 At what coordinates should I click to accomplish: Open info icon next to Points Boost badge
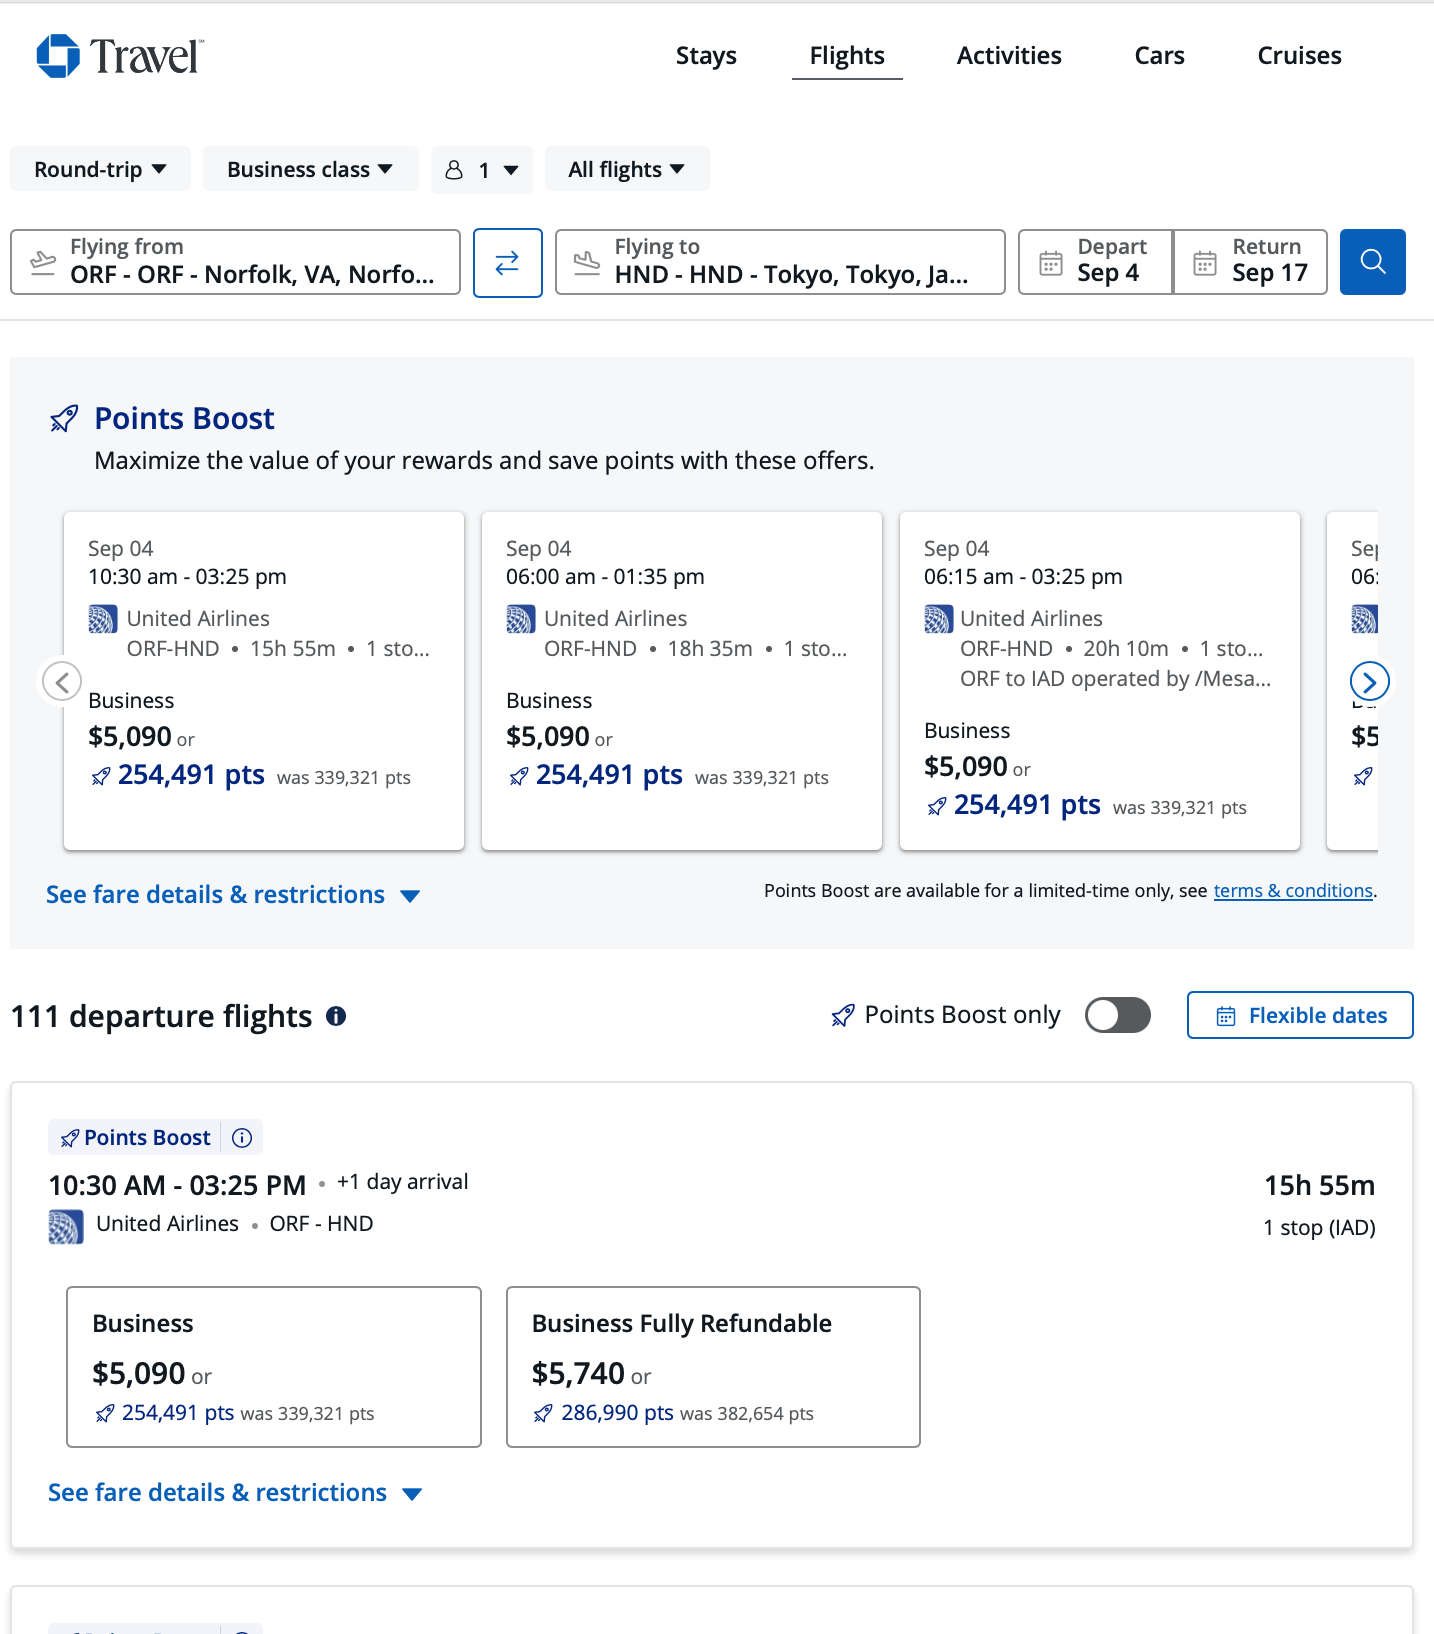(242, 1138)
